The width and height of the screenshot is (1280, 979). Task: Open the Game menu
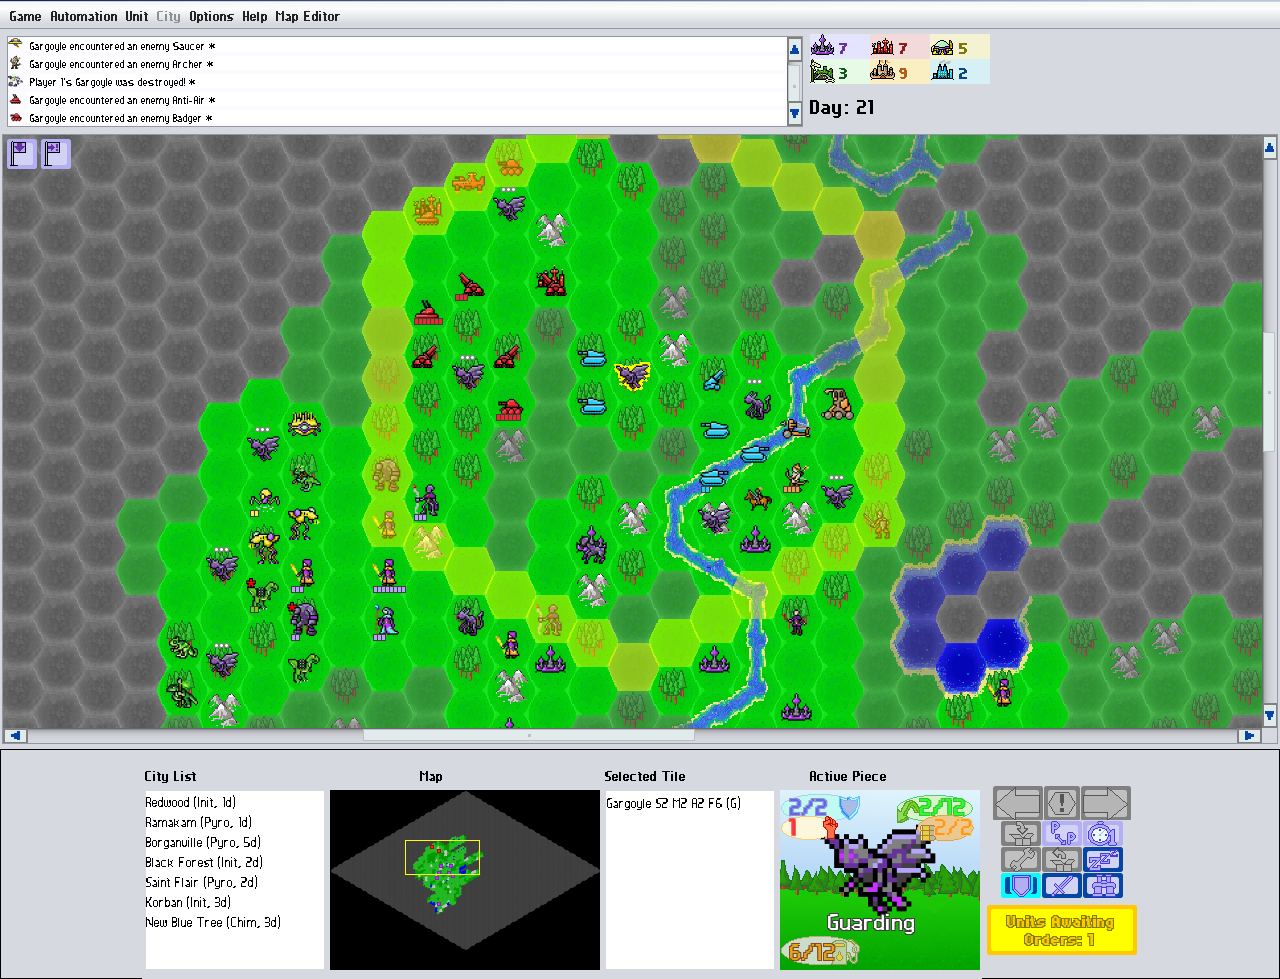(25, 16)
